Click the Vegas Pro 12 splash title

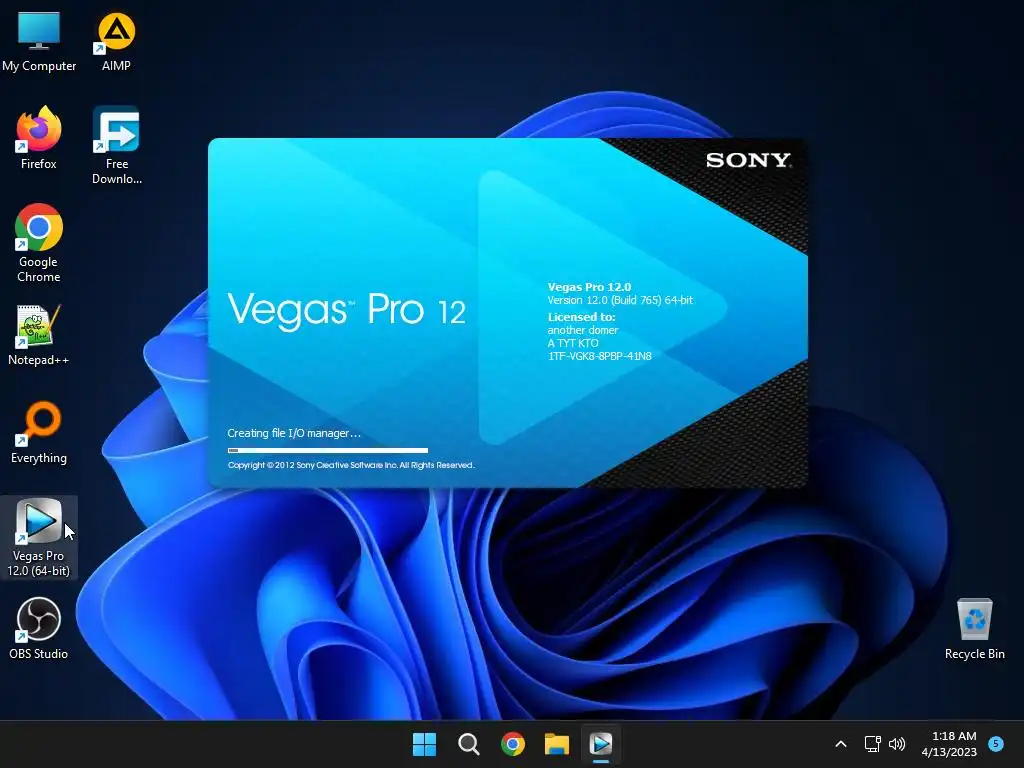pyautogui.click(x=346, y=310)
